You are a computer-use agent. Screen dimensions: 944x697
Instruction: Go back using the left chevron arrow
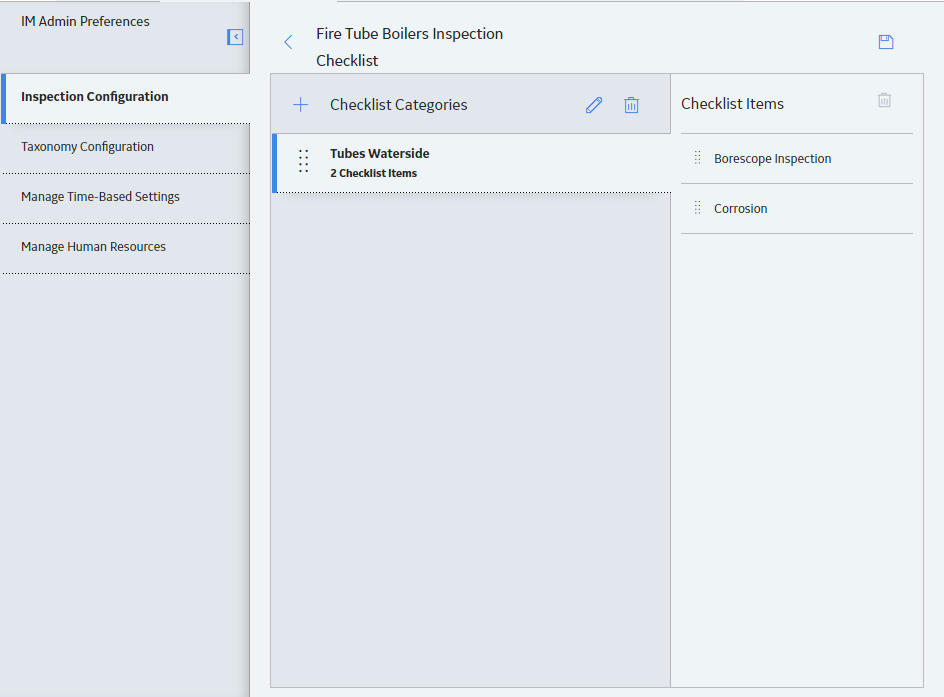click(x=288, y=42)
